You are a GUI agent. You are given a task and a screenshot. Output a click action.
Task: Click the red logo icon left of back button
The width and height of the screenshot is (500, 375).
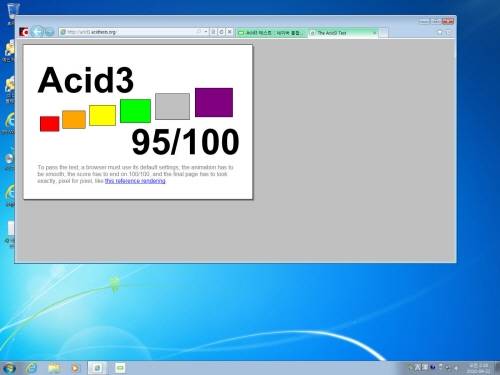click(24, 32)
